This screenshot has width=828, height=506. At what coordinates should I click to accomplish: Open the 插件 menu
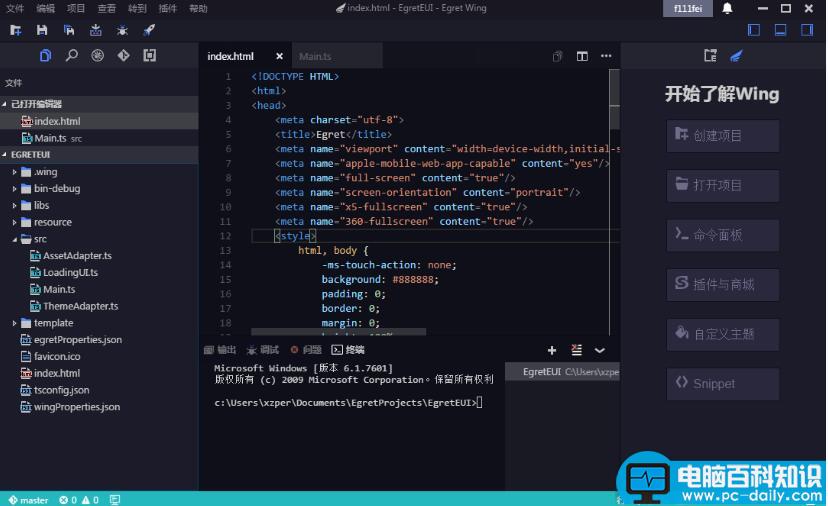pyautogui.click(x=167, y=8)
